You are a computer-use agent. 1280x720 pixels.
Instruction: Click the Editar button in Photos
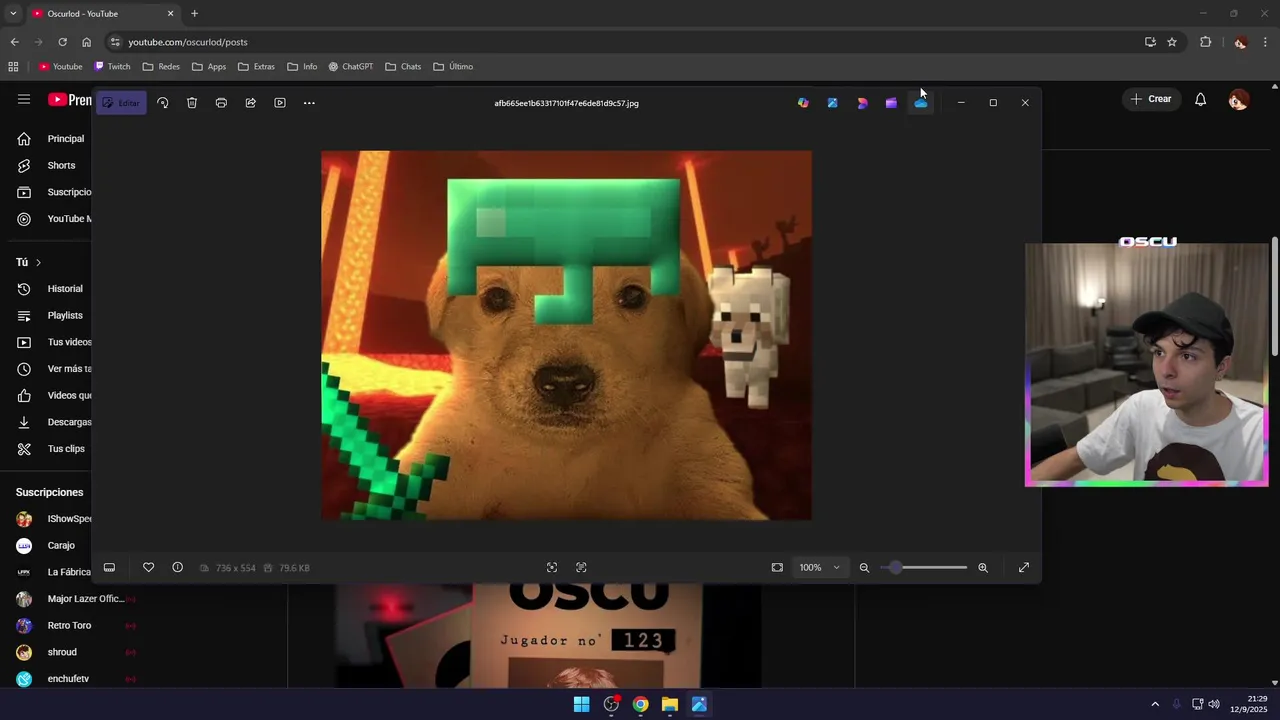click(121, 103)
